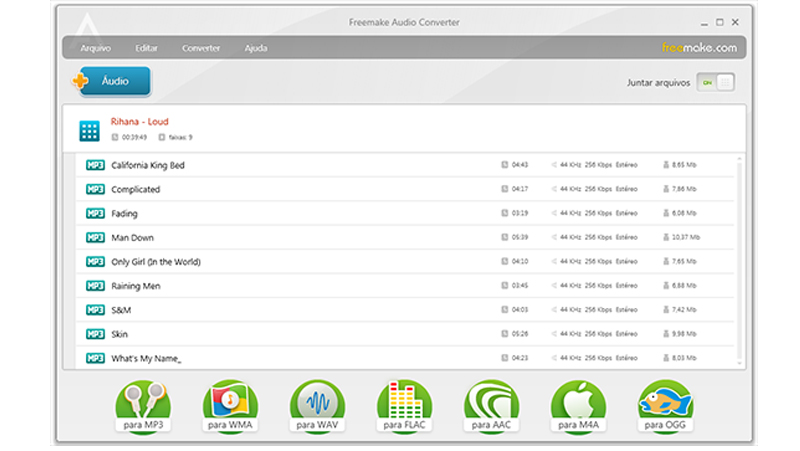This screenshot has width=800, height=451.
Task: Open the Editar menu
Action: (146, 48)
